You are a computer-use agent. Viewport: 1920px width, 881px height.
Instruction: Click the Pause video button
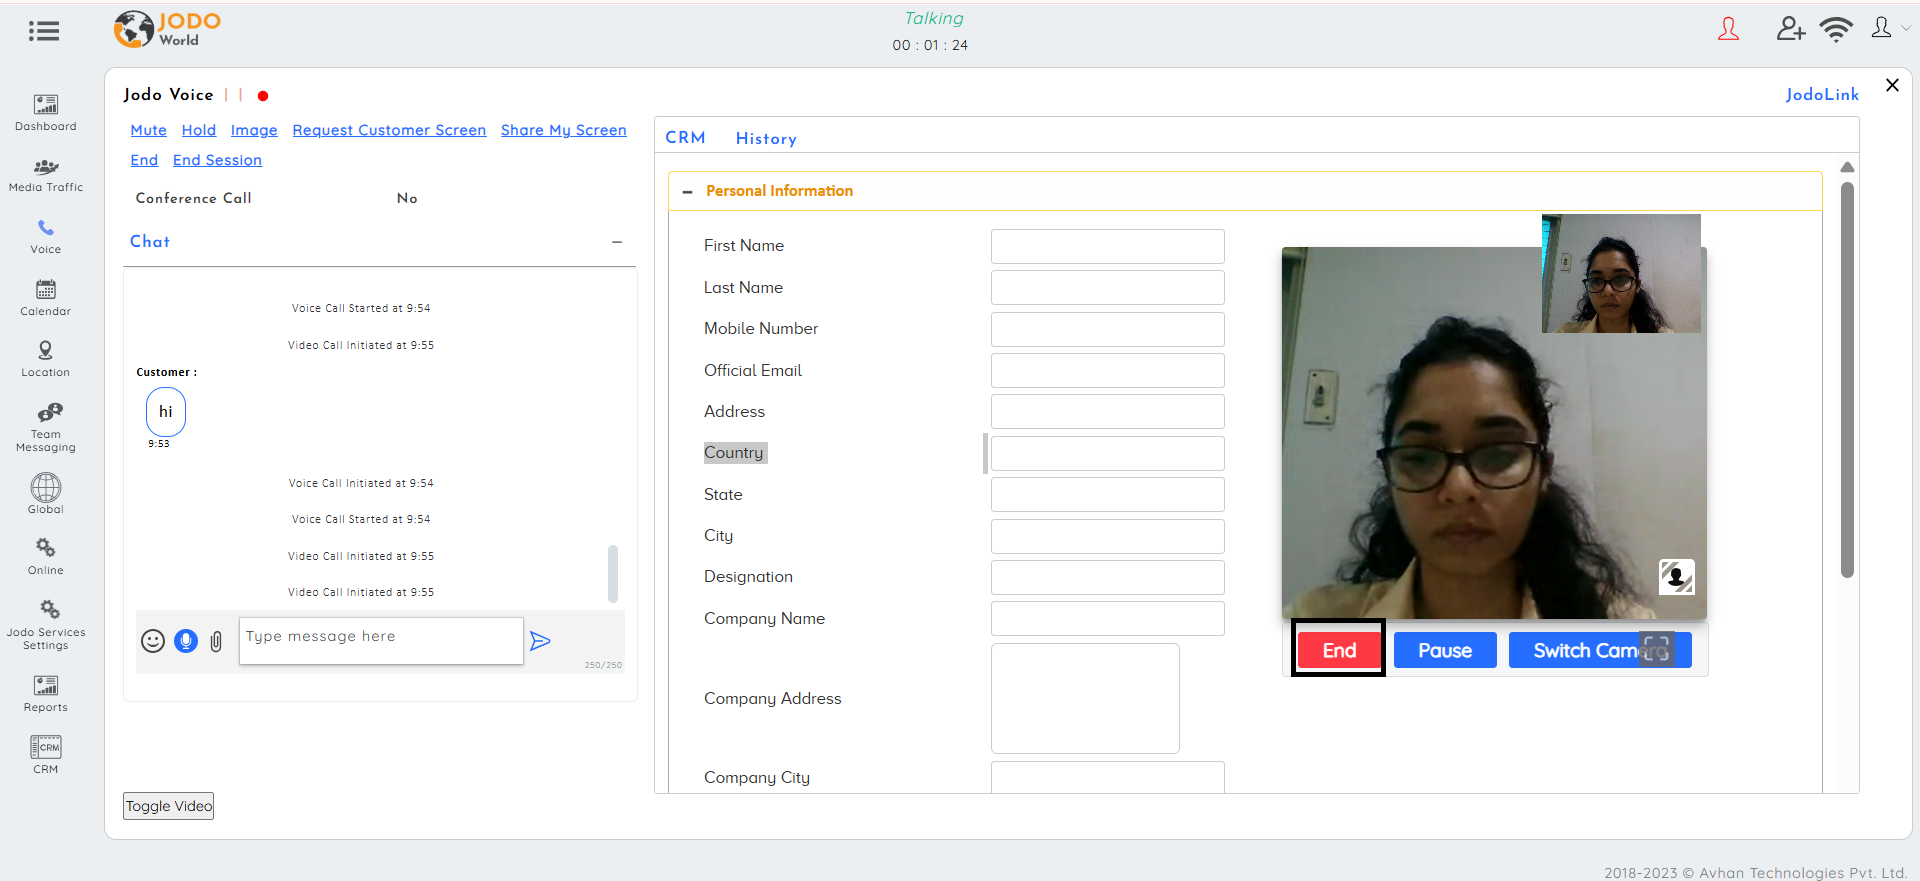coord(1445,650)
